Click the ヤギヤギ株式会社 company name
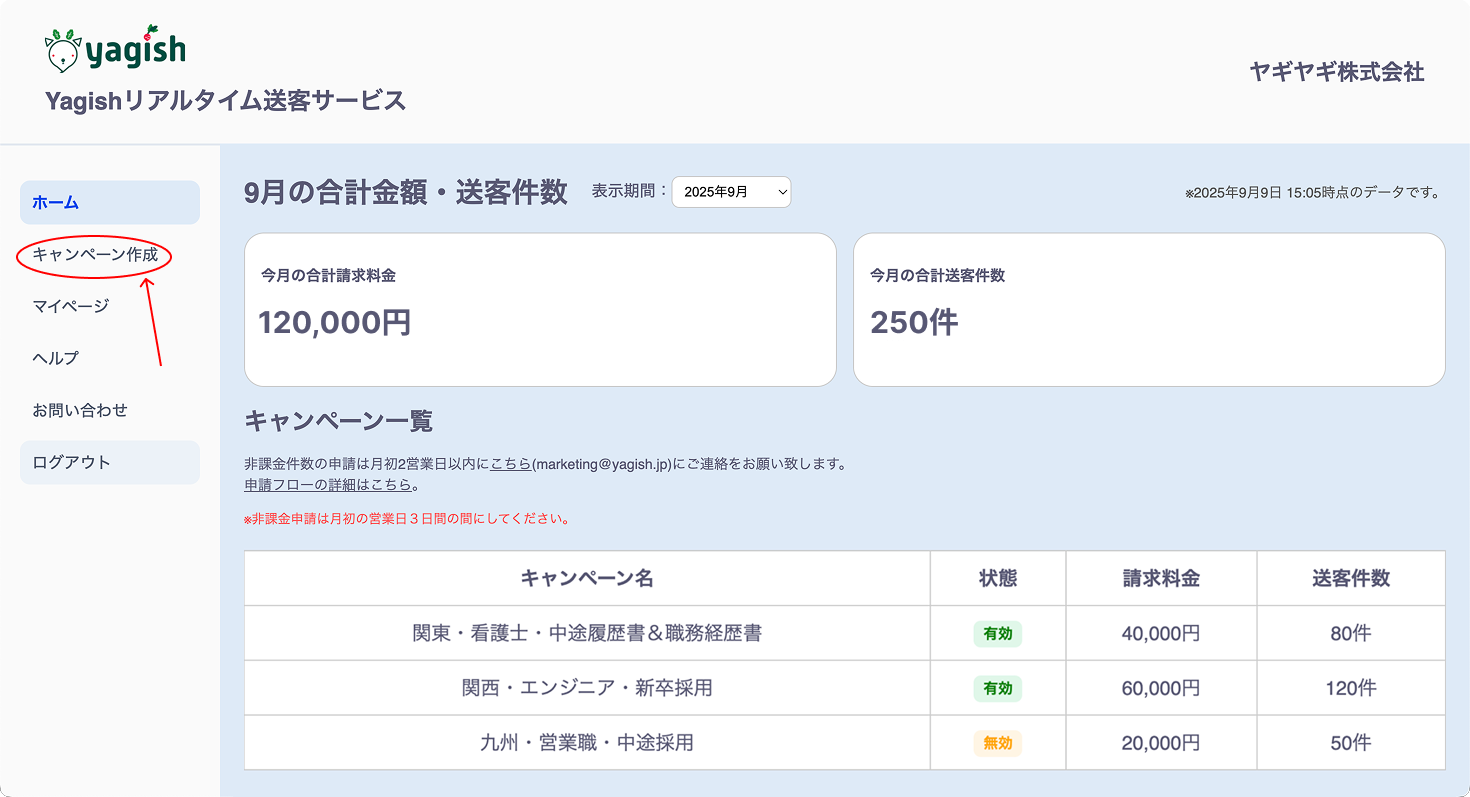 point(1336,72)
